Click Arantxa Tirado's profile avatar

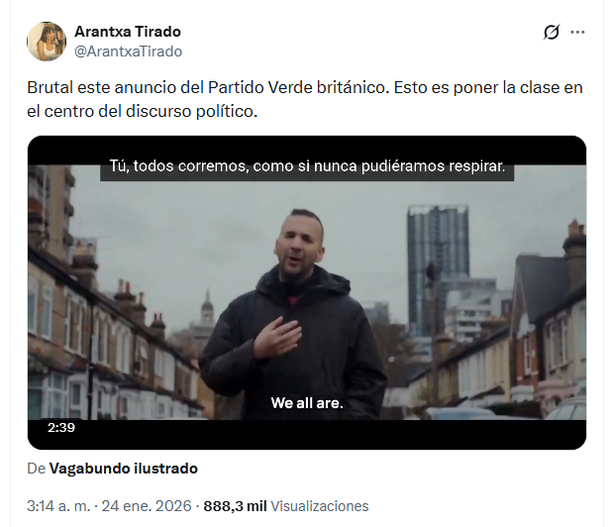[x=46, y=42]
